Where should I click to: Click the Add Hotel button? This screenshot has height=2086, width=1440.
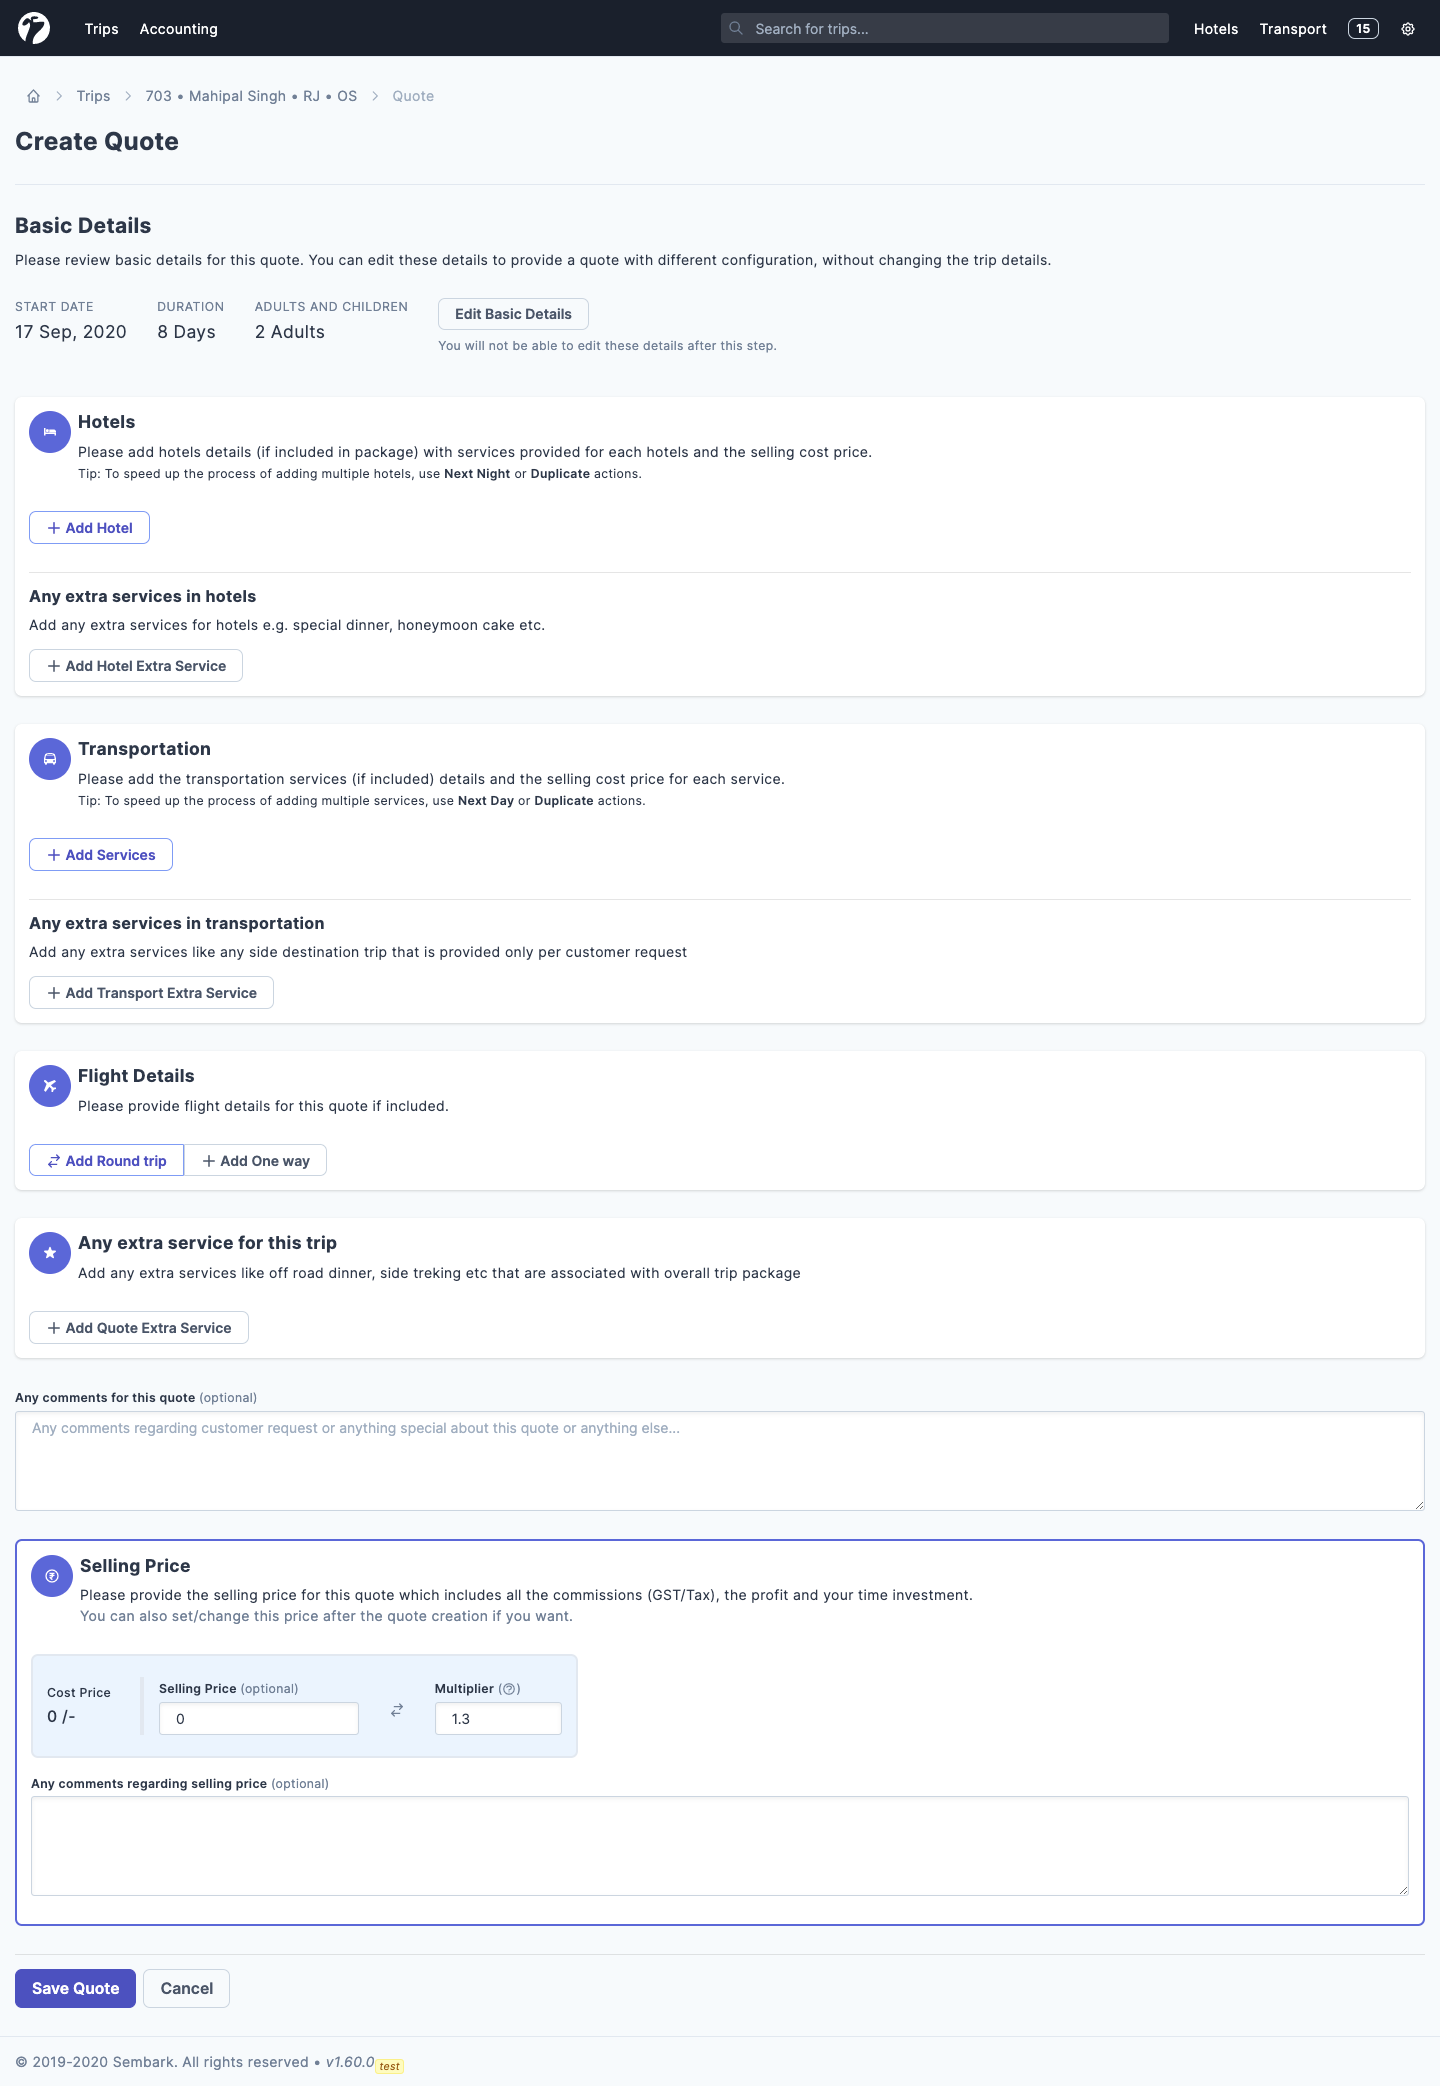click(x=89, y=528)
